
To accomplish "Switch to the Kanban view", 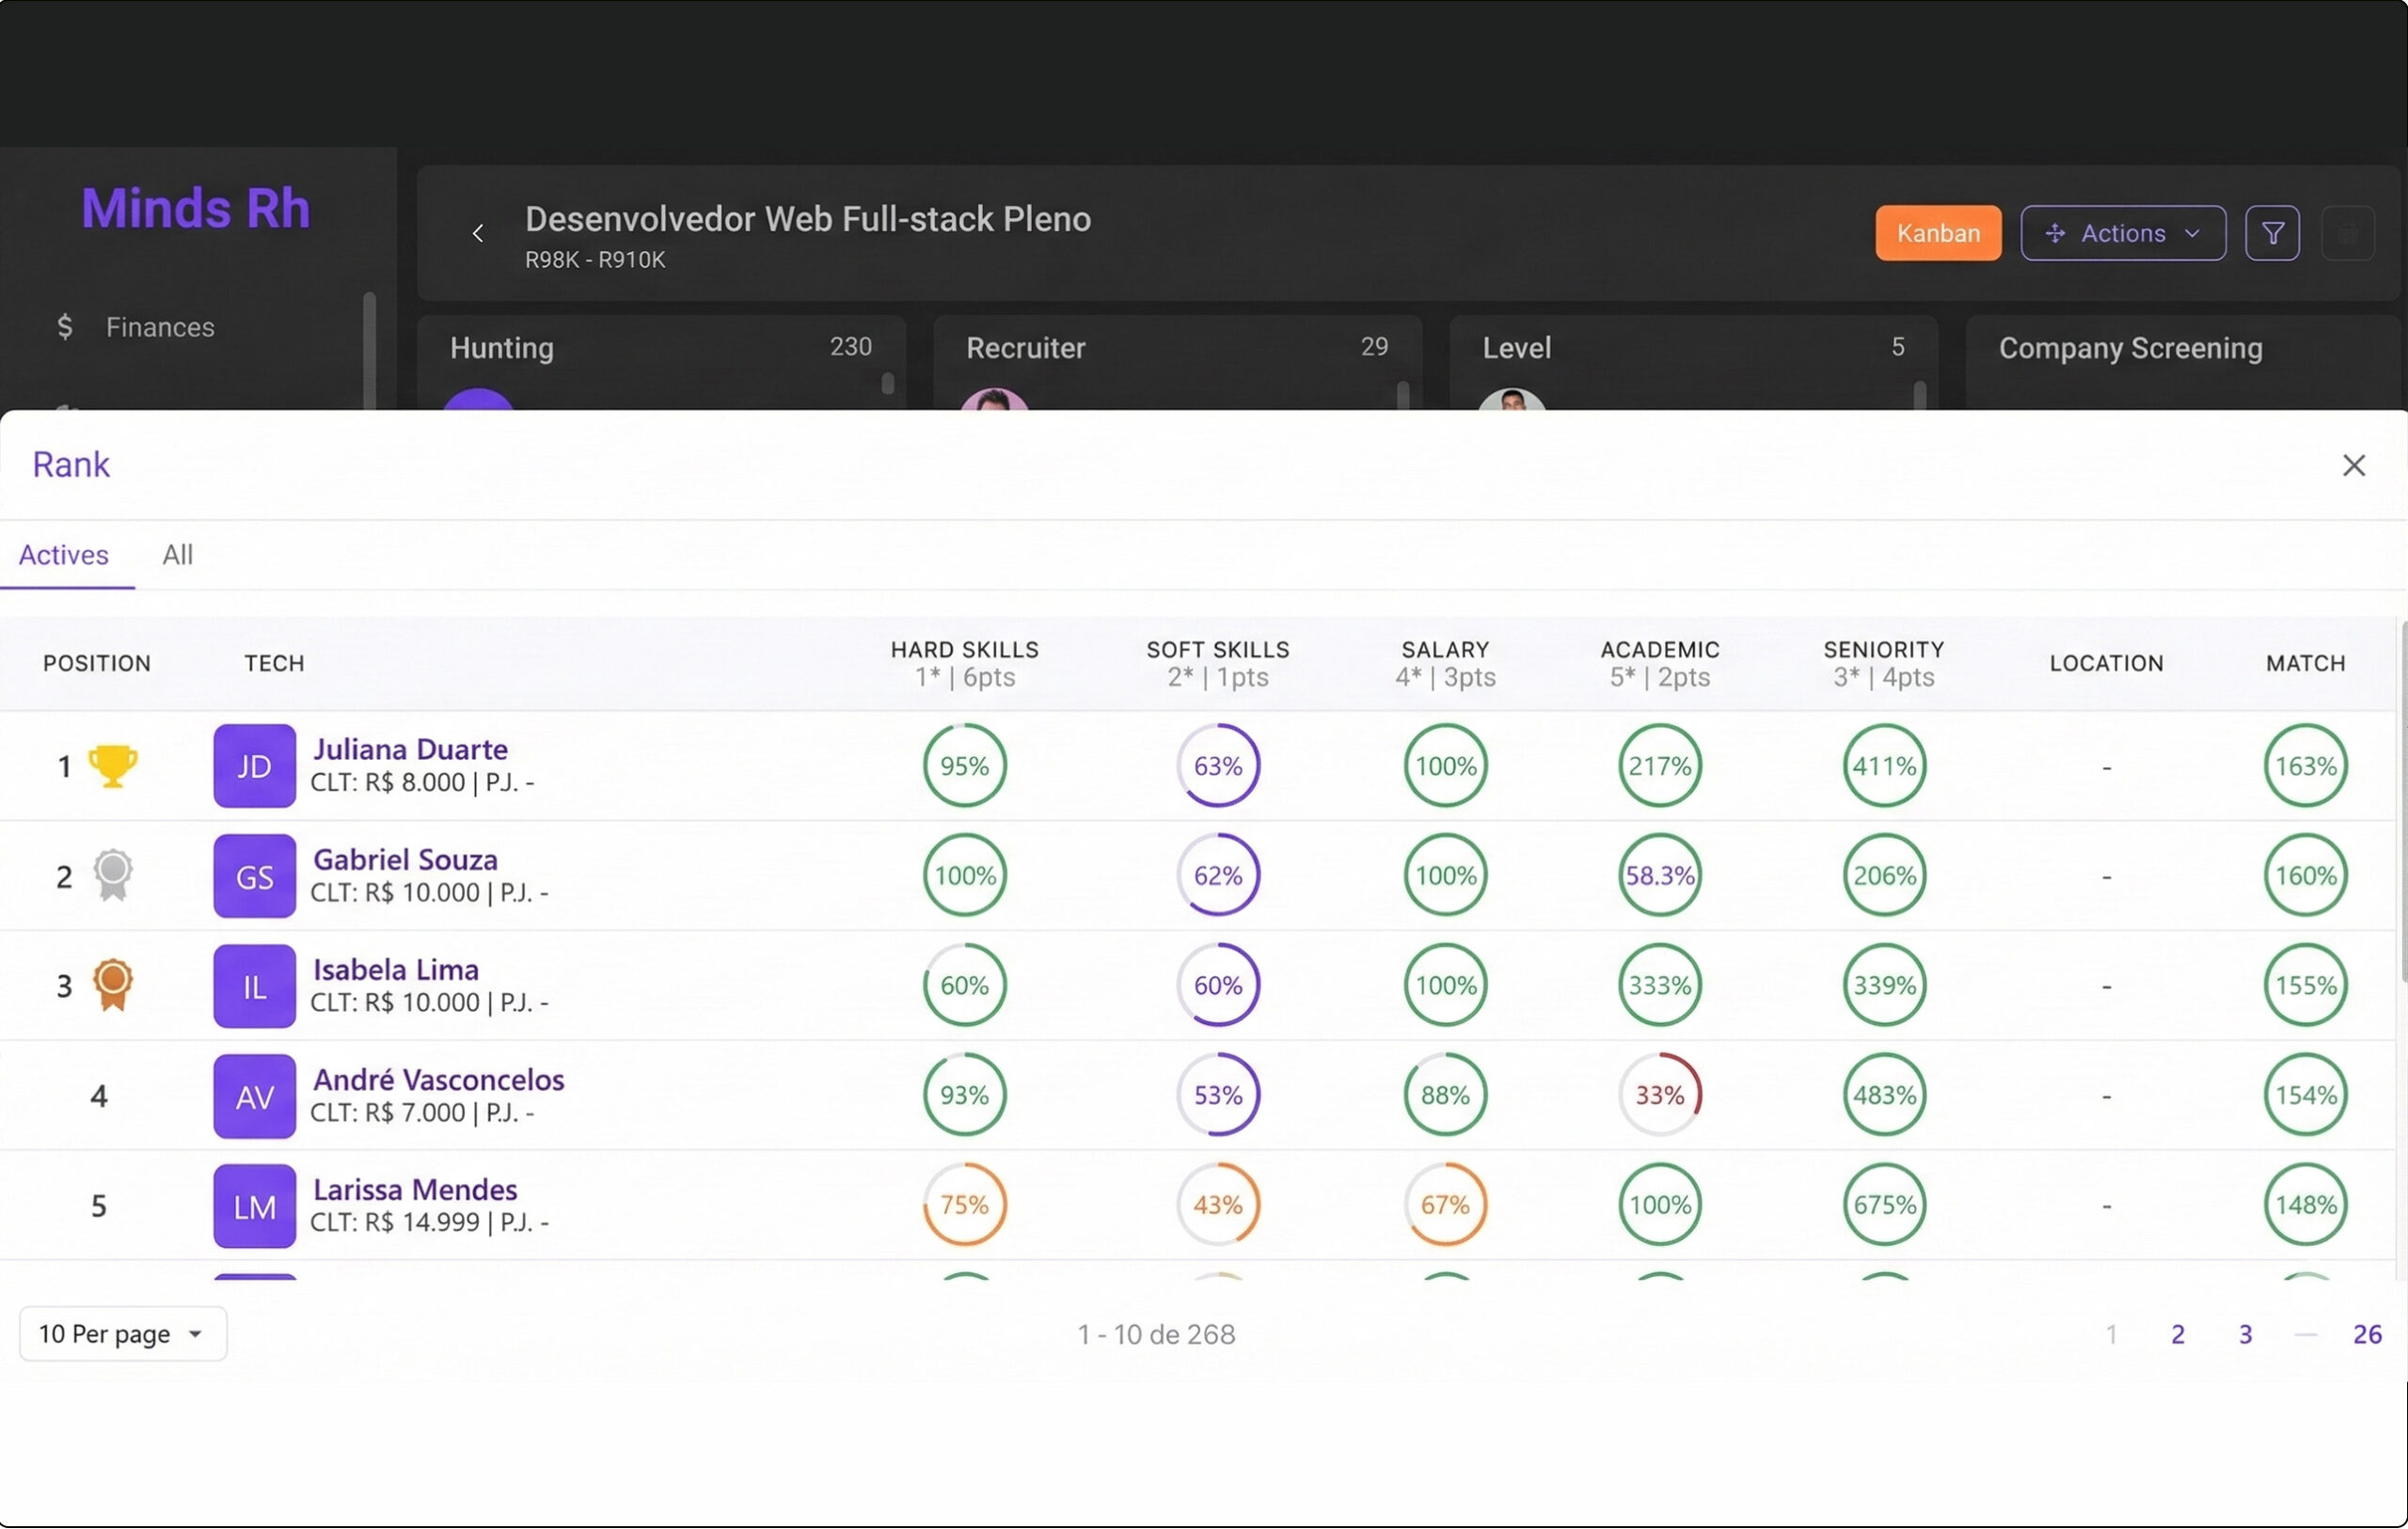I will pos(1937,233).
